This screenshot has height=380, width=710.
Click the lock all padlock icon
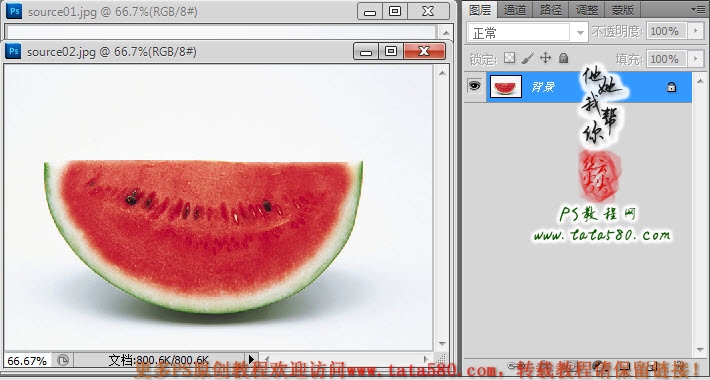[563, 58]
